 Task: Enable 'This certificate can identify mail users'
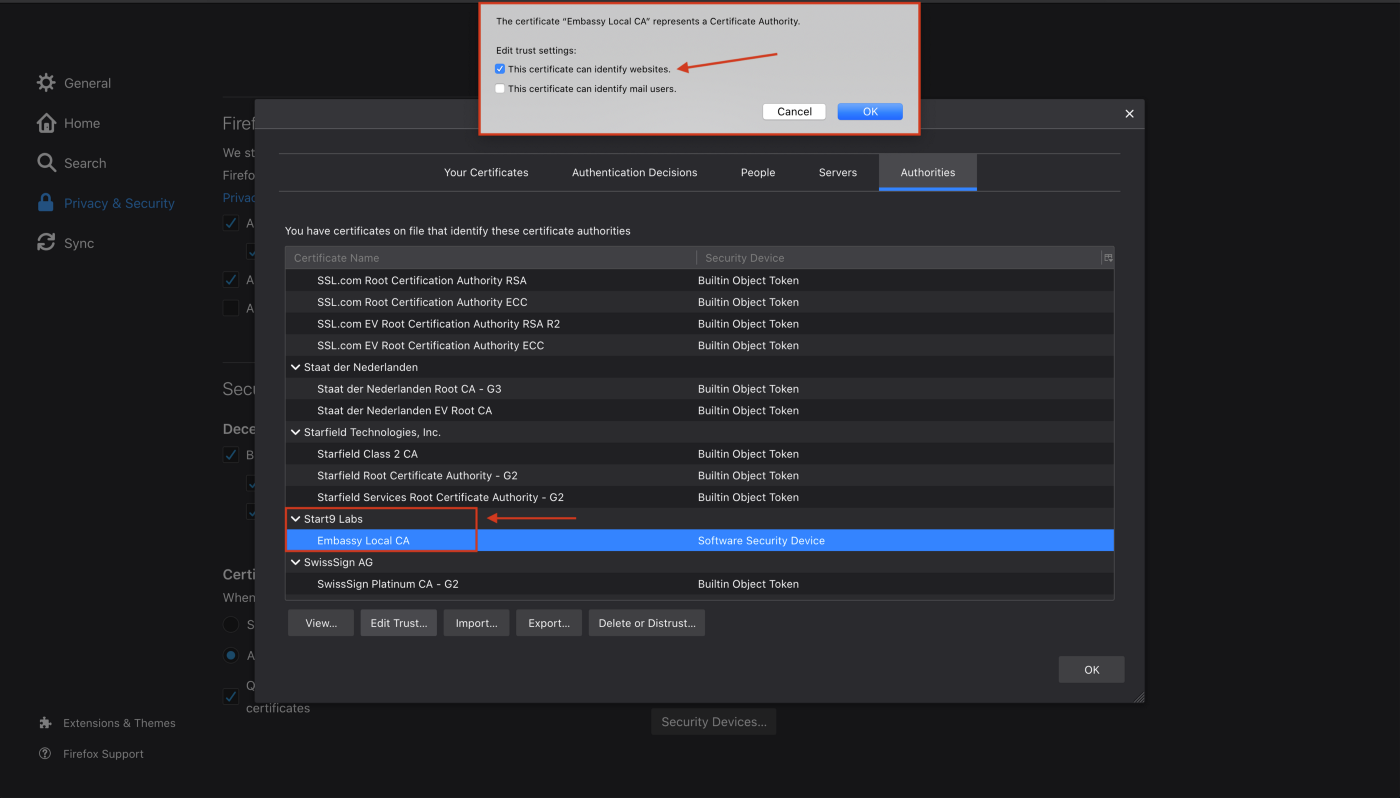500,89
